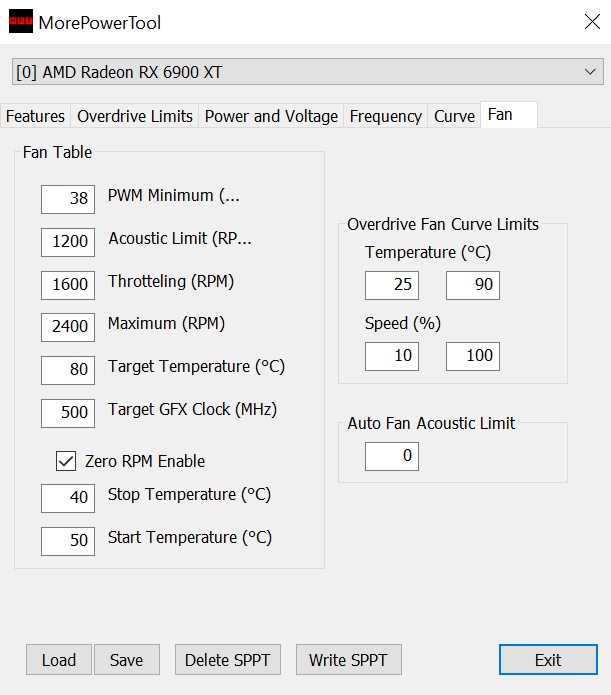The width and height of the screenshot is (611, 695).
Task: Select the Acoustic Limit RPM field
Action: (x=68, y=242)
